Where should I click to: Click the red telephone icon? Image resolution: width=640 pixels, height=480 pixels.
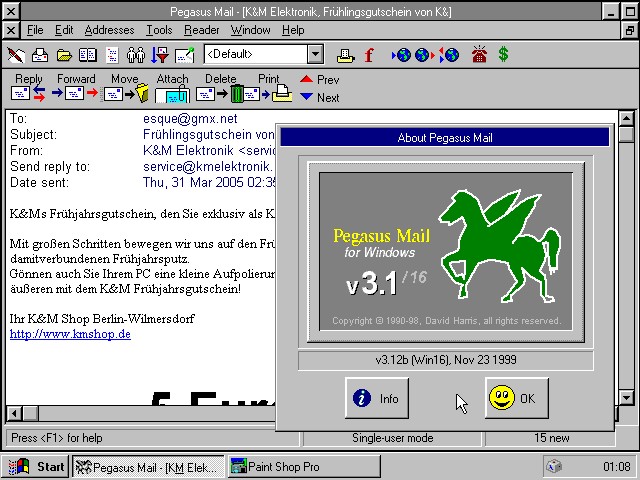479,54
